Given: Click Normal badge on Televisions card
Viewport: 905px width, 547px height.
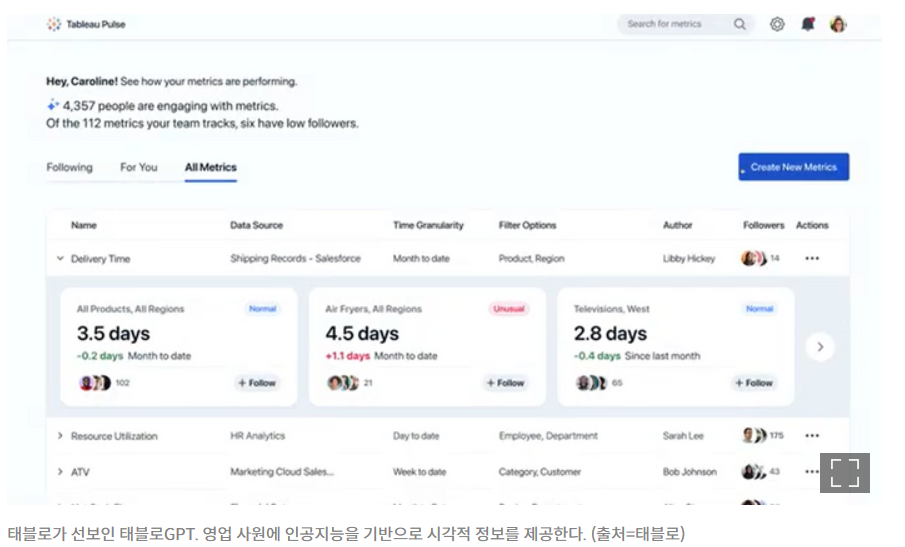Looking at the screenshot, I should click(759, 309).
